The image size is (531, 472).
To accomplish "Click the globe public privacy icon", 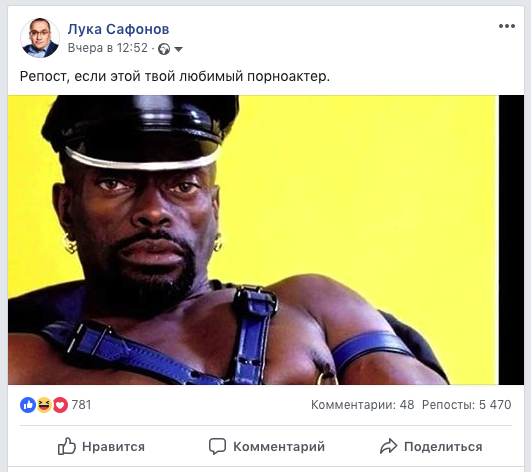I will (x=164, y=49).
